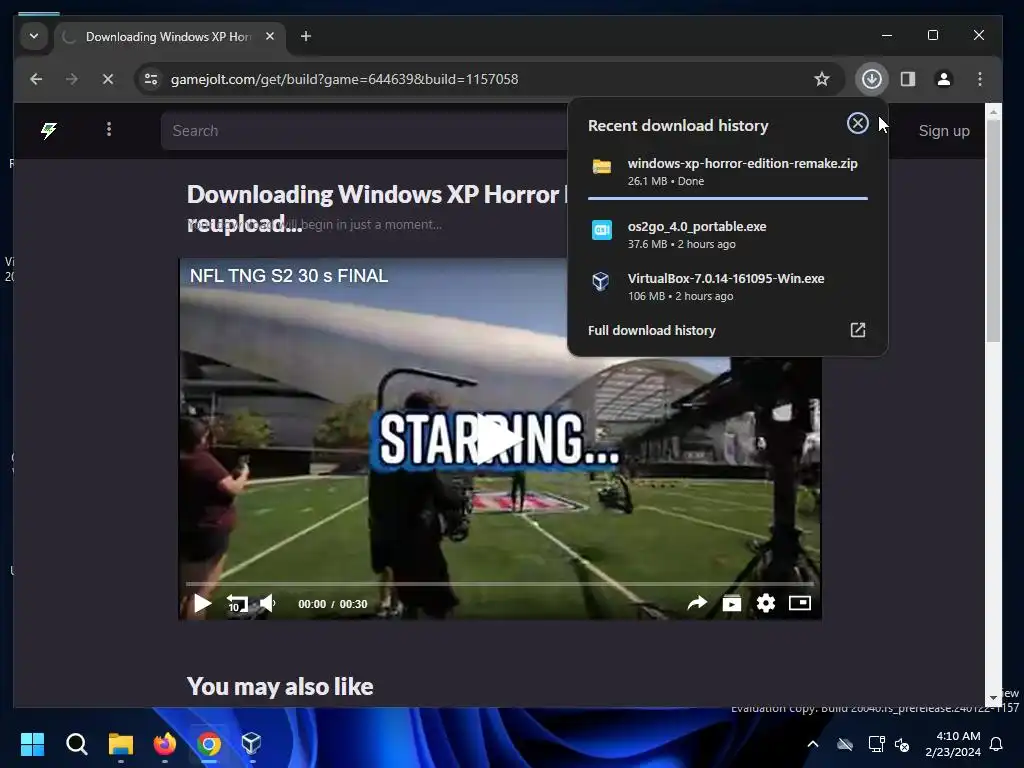
Task: Go back to previous page
Action: pos(36,79)
